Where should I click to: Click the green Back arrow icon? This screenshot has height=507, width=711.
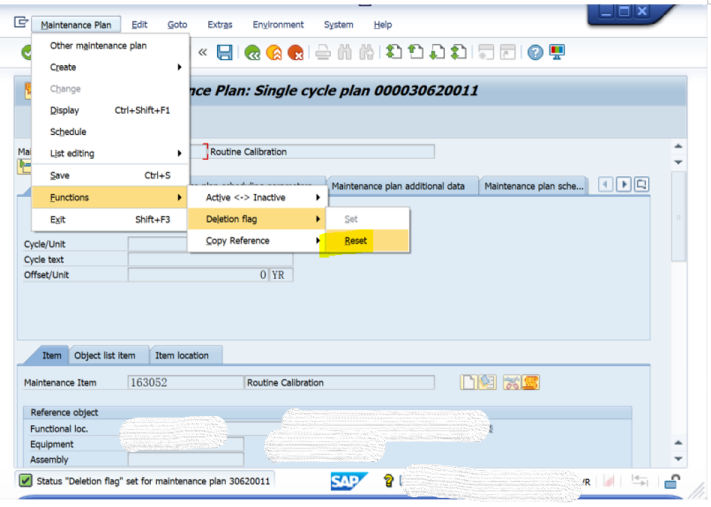(252, 53)
